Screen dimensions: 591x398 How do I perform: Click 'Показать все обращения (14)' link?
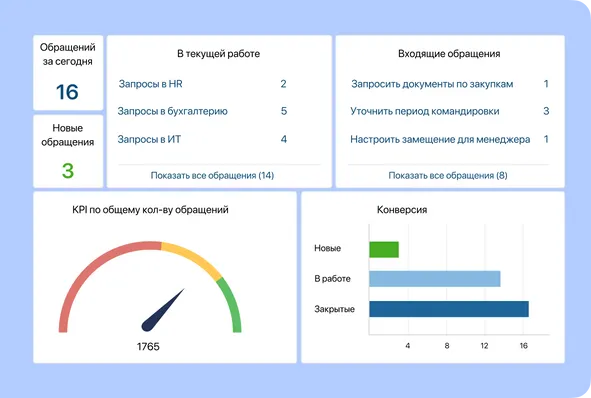coord(212,175)
